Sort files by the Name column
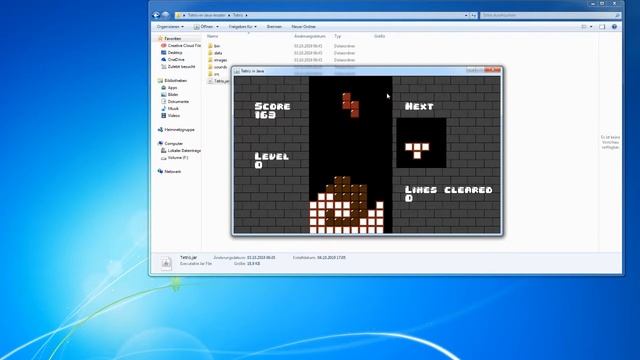This screenshot has height=360, width=640. tap(212, 36)
